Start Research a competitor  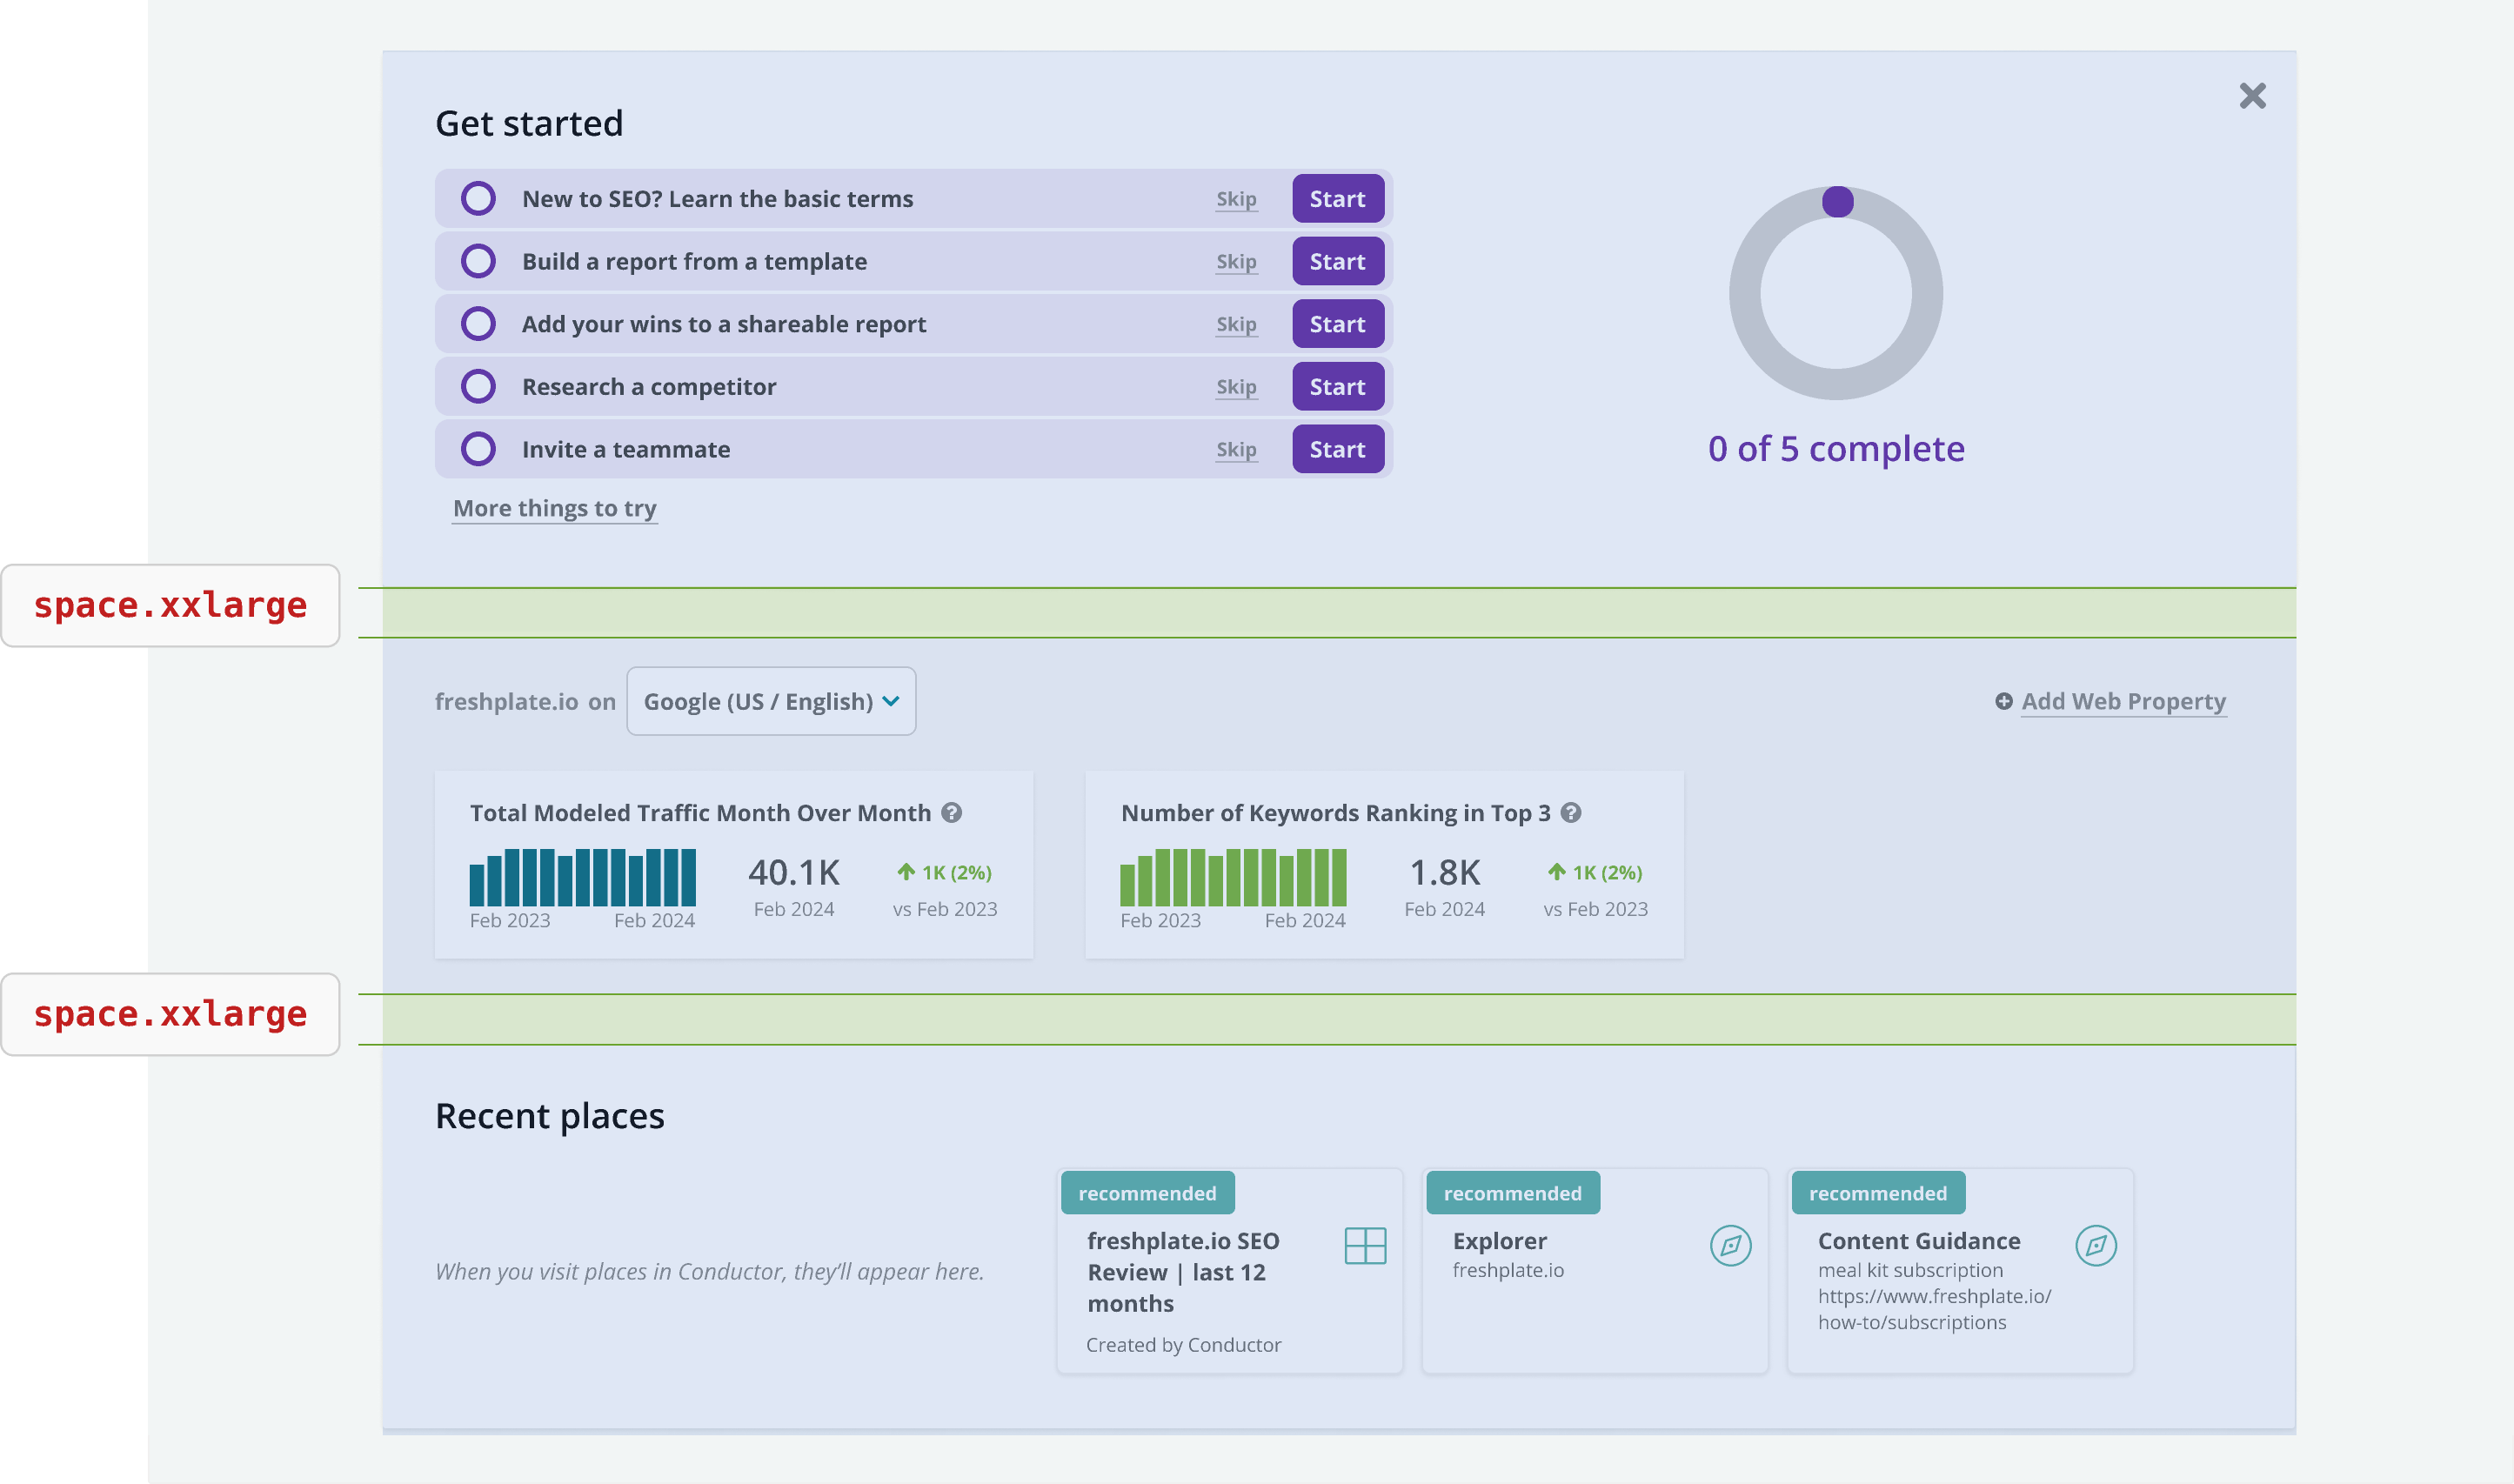click(x=1338, y=386)
